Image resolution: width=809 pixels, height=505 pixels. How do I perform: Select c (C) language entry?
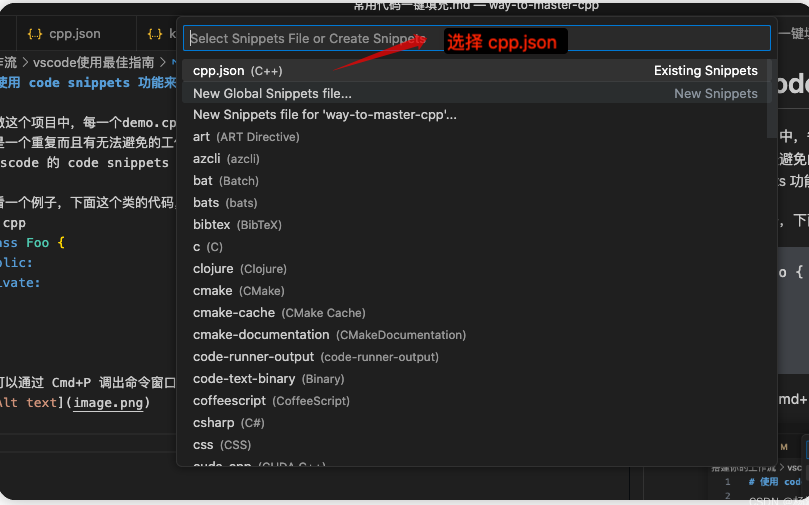tap(475, 247)
